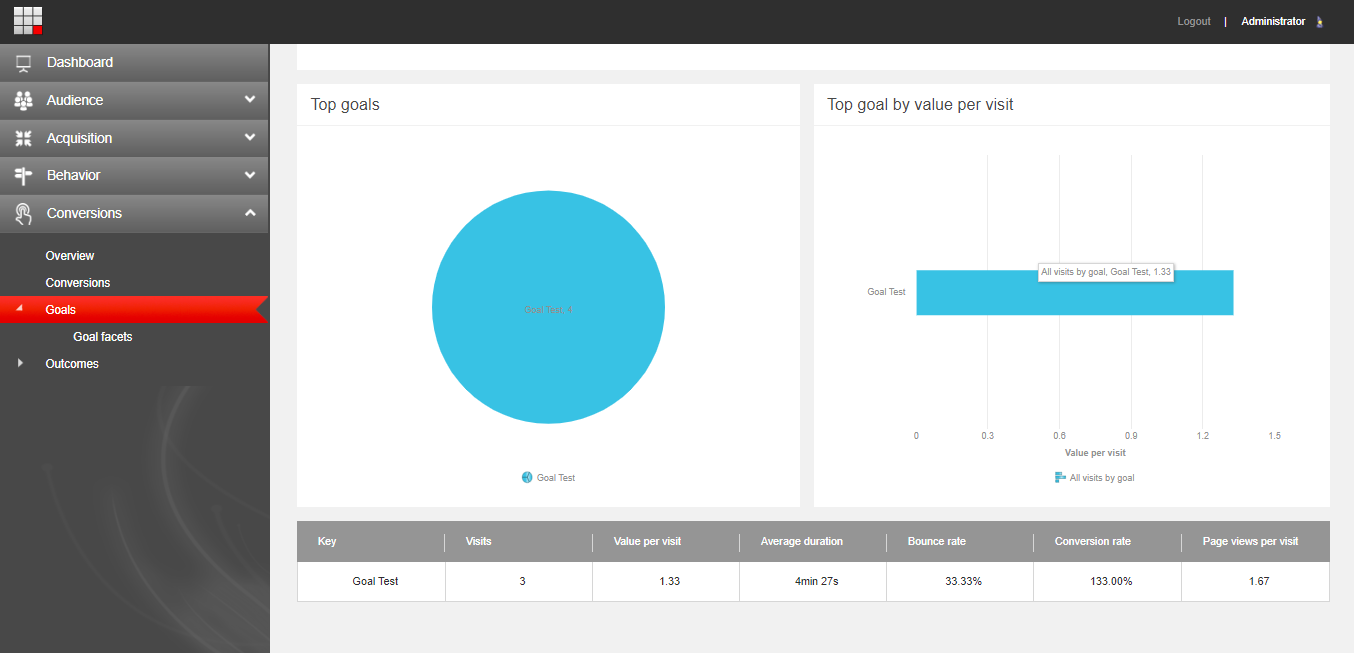Sort table by Conversion rate header
Viewport: 1354px width, 653px height.
point(1092,541)
